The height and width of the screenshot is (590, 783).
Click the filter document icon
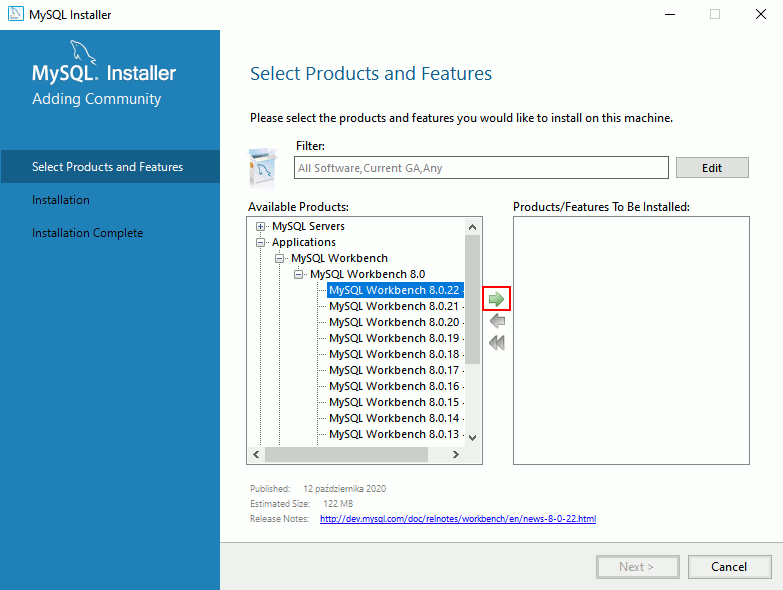click(263, 168)
